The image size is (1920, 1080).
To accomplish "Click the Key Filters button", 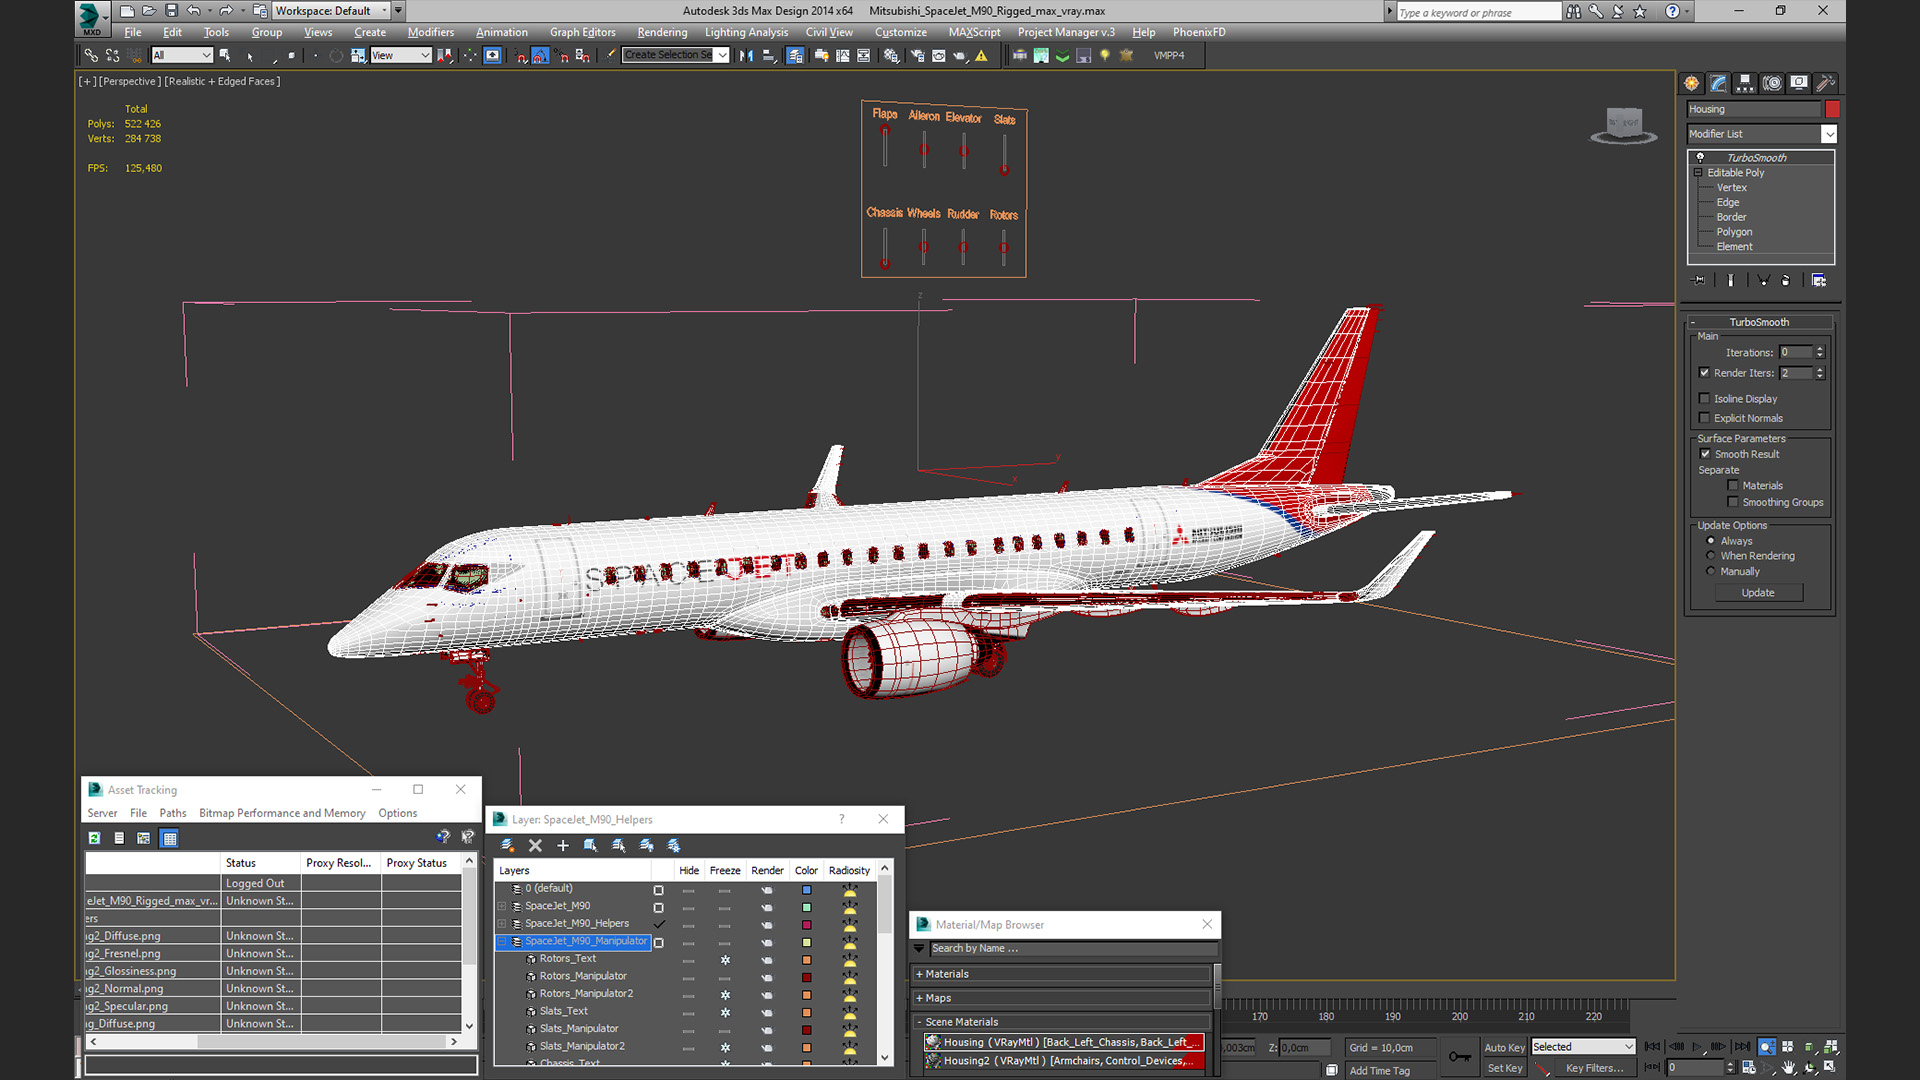I will 1594,1069.
